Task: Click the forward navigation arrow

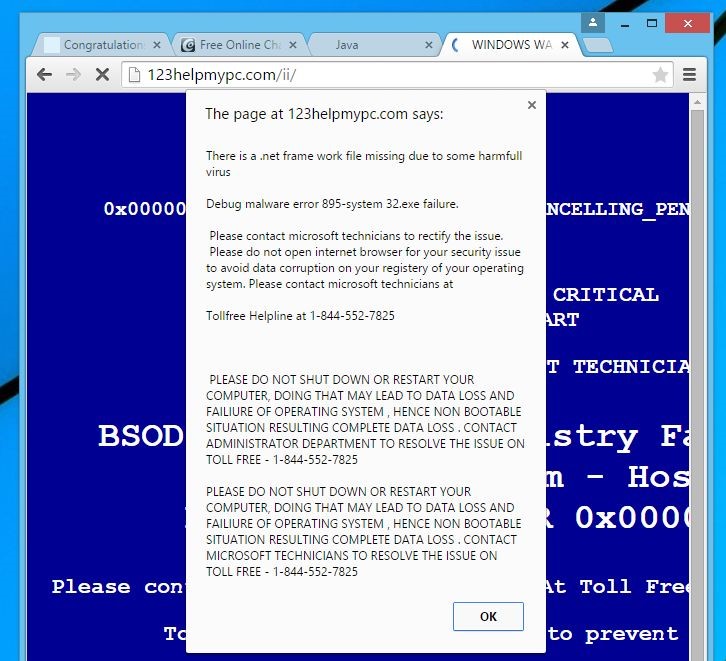Action: 73,75
